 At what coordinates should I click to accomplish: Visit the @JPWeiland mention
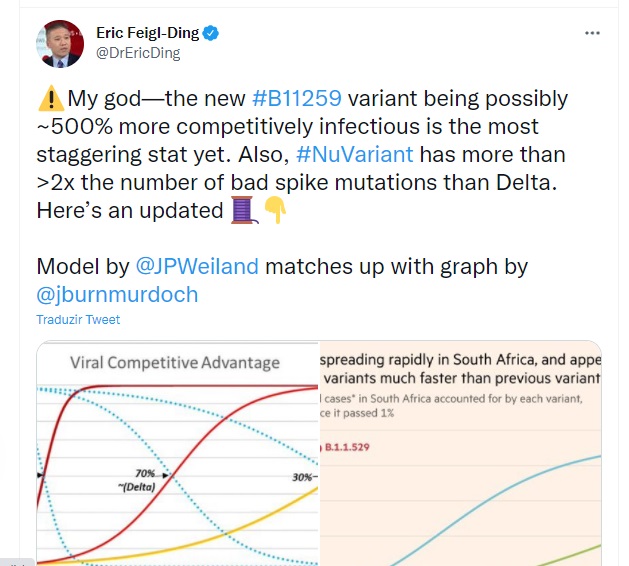click(x=195, y=267)
